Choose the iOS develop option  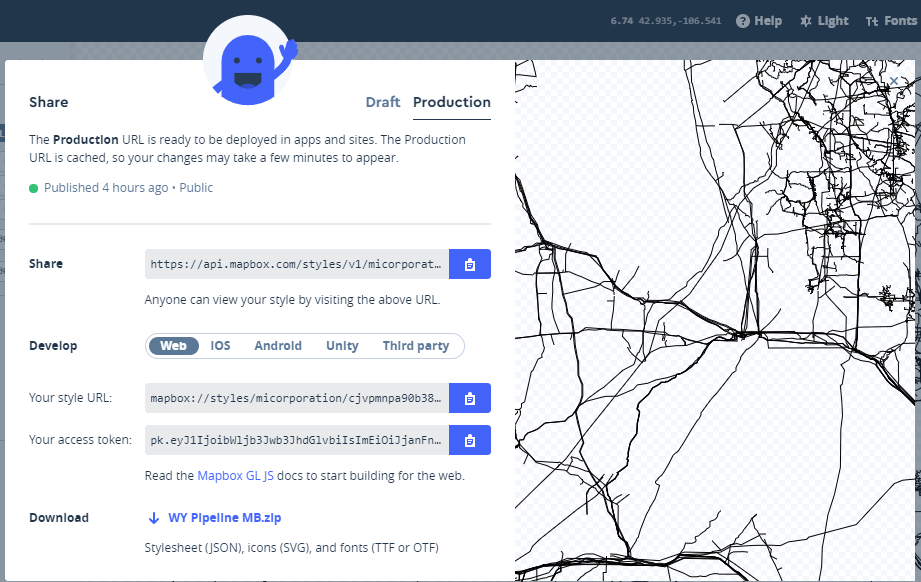pos(220,346)
